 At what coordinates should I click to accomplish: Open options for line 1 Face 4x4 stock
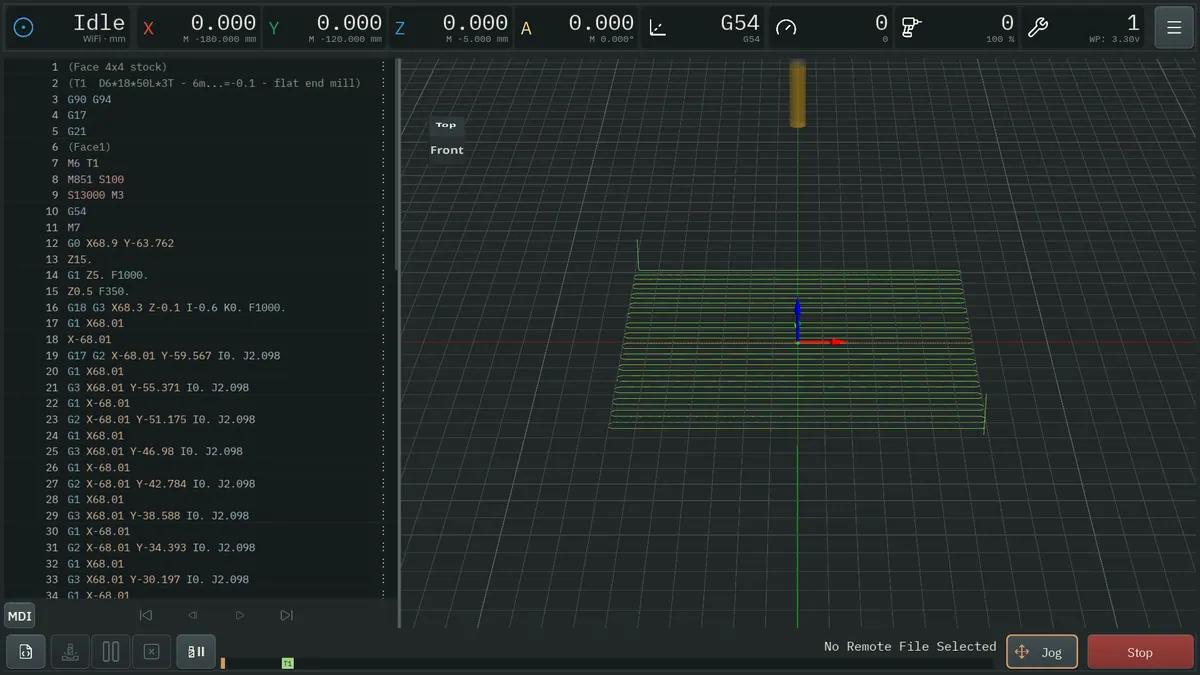click(x=383, y=67)
